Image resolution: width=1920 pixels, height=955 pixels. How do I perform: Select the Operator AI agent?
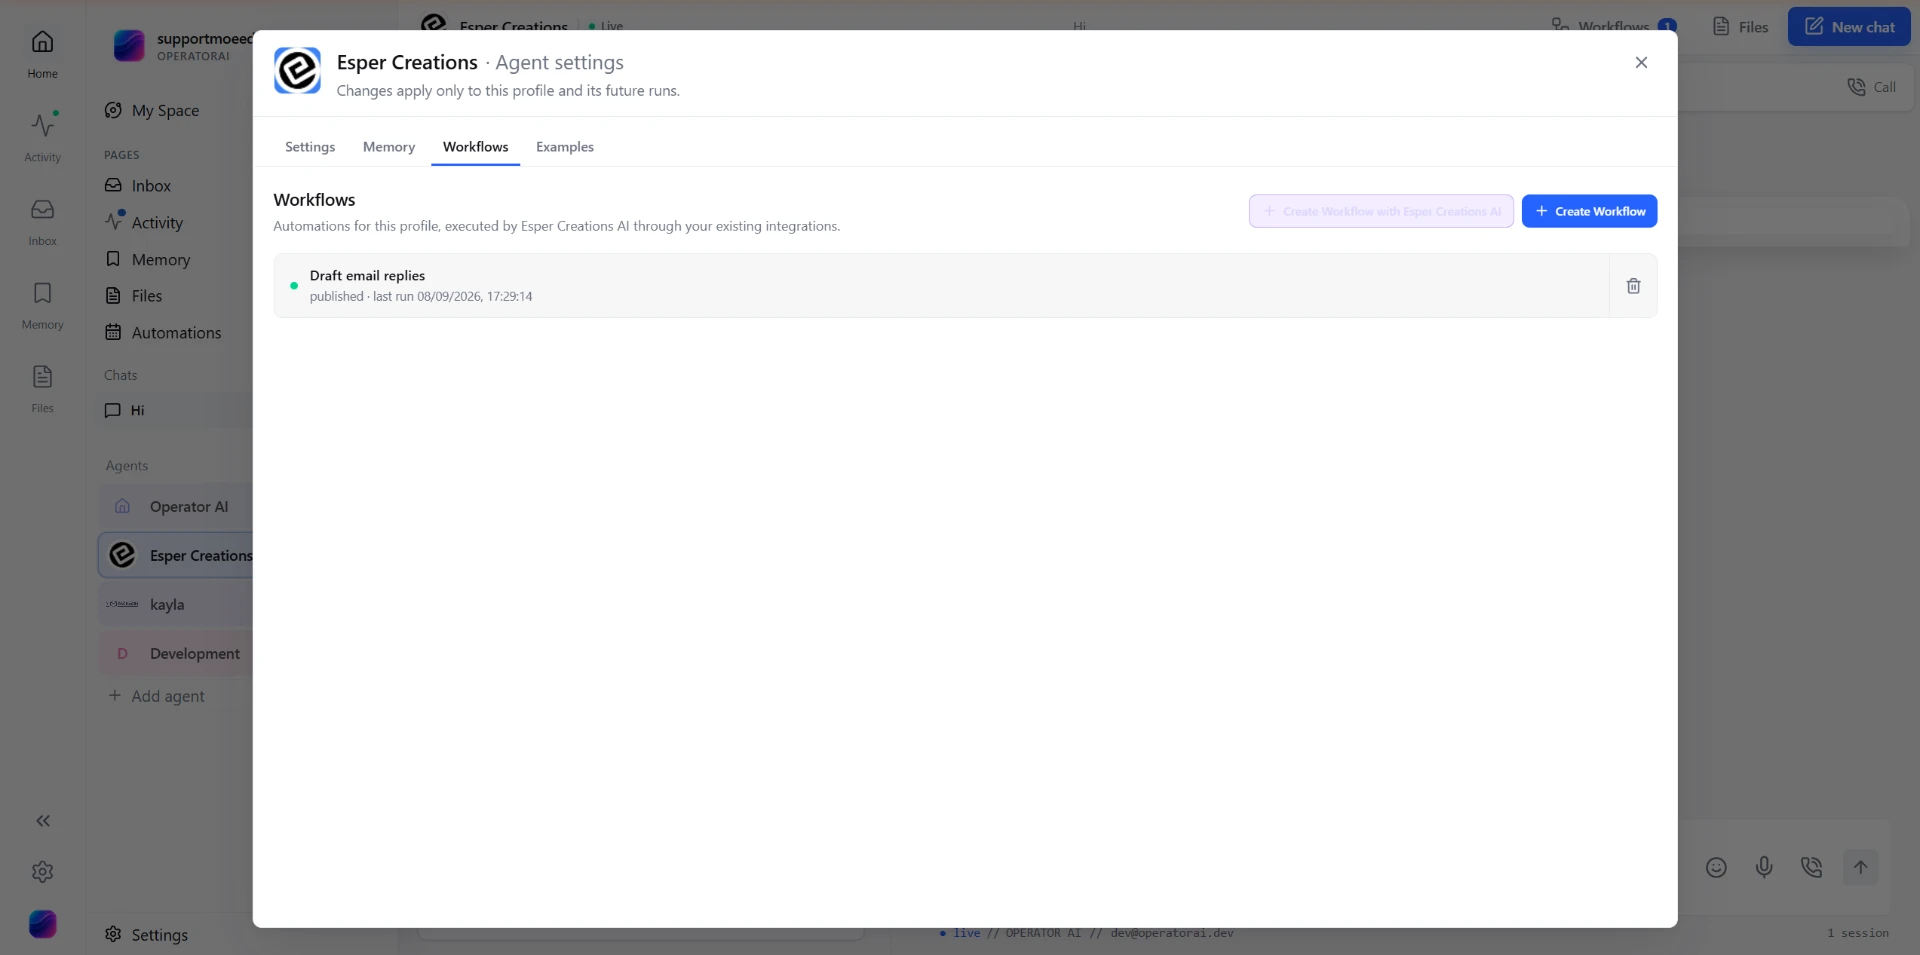(175, 507)
